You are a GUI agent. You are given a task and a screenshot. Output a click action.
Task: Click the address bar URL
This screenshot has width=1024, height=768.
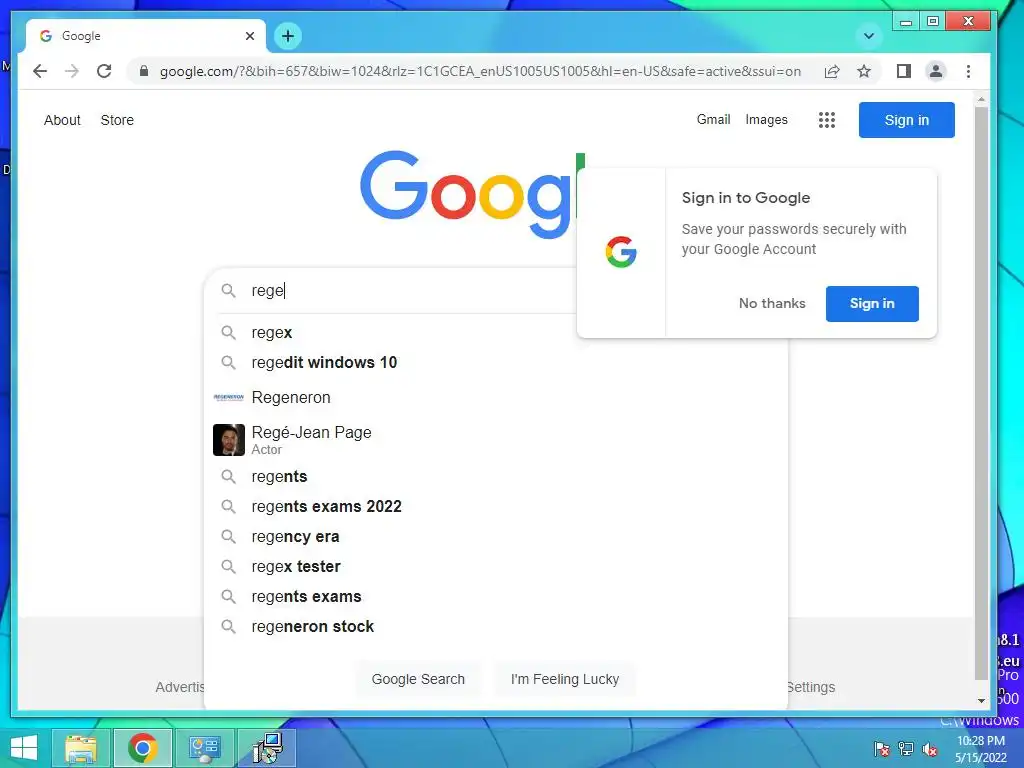(x=480, y=71)
